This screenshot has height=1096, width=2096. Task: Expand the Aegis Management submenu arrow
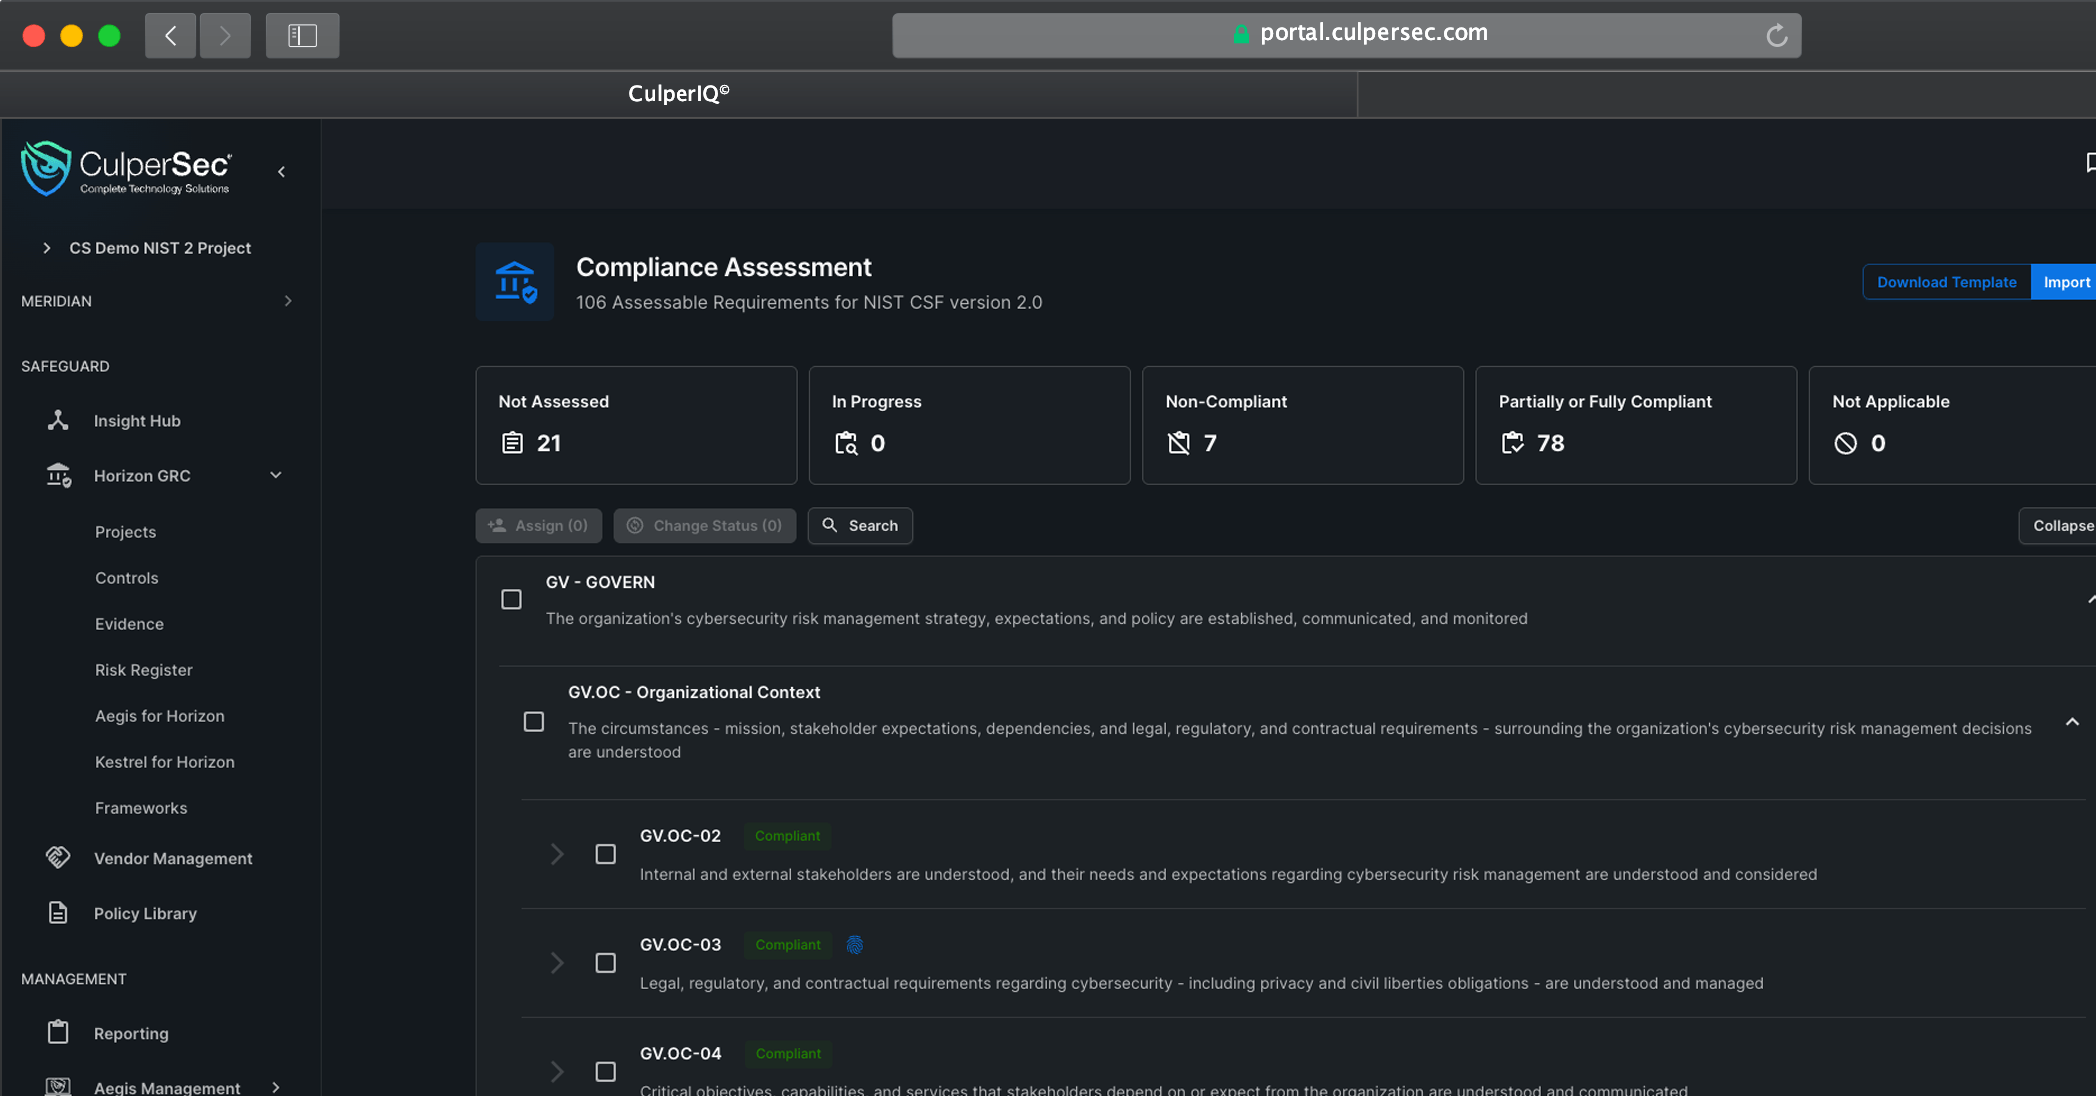coord(276,1087)
